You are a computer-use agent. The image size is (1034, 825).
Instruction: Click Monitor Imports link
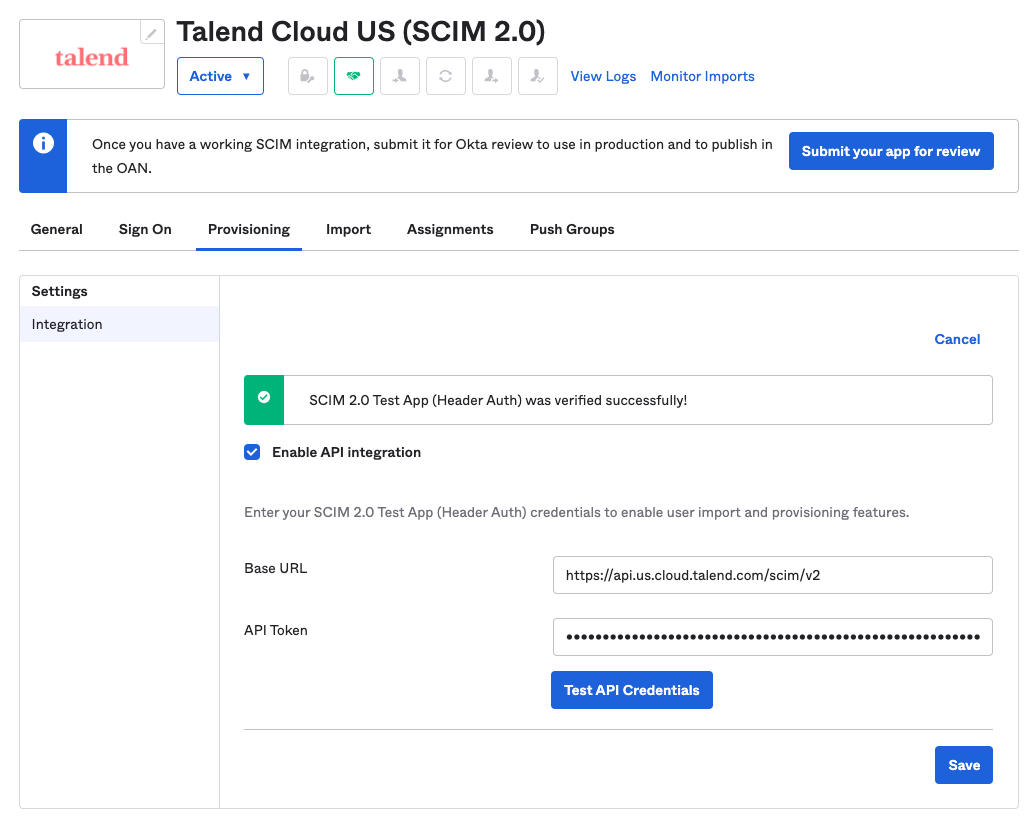click(702, 76)
